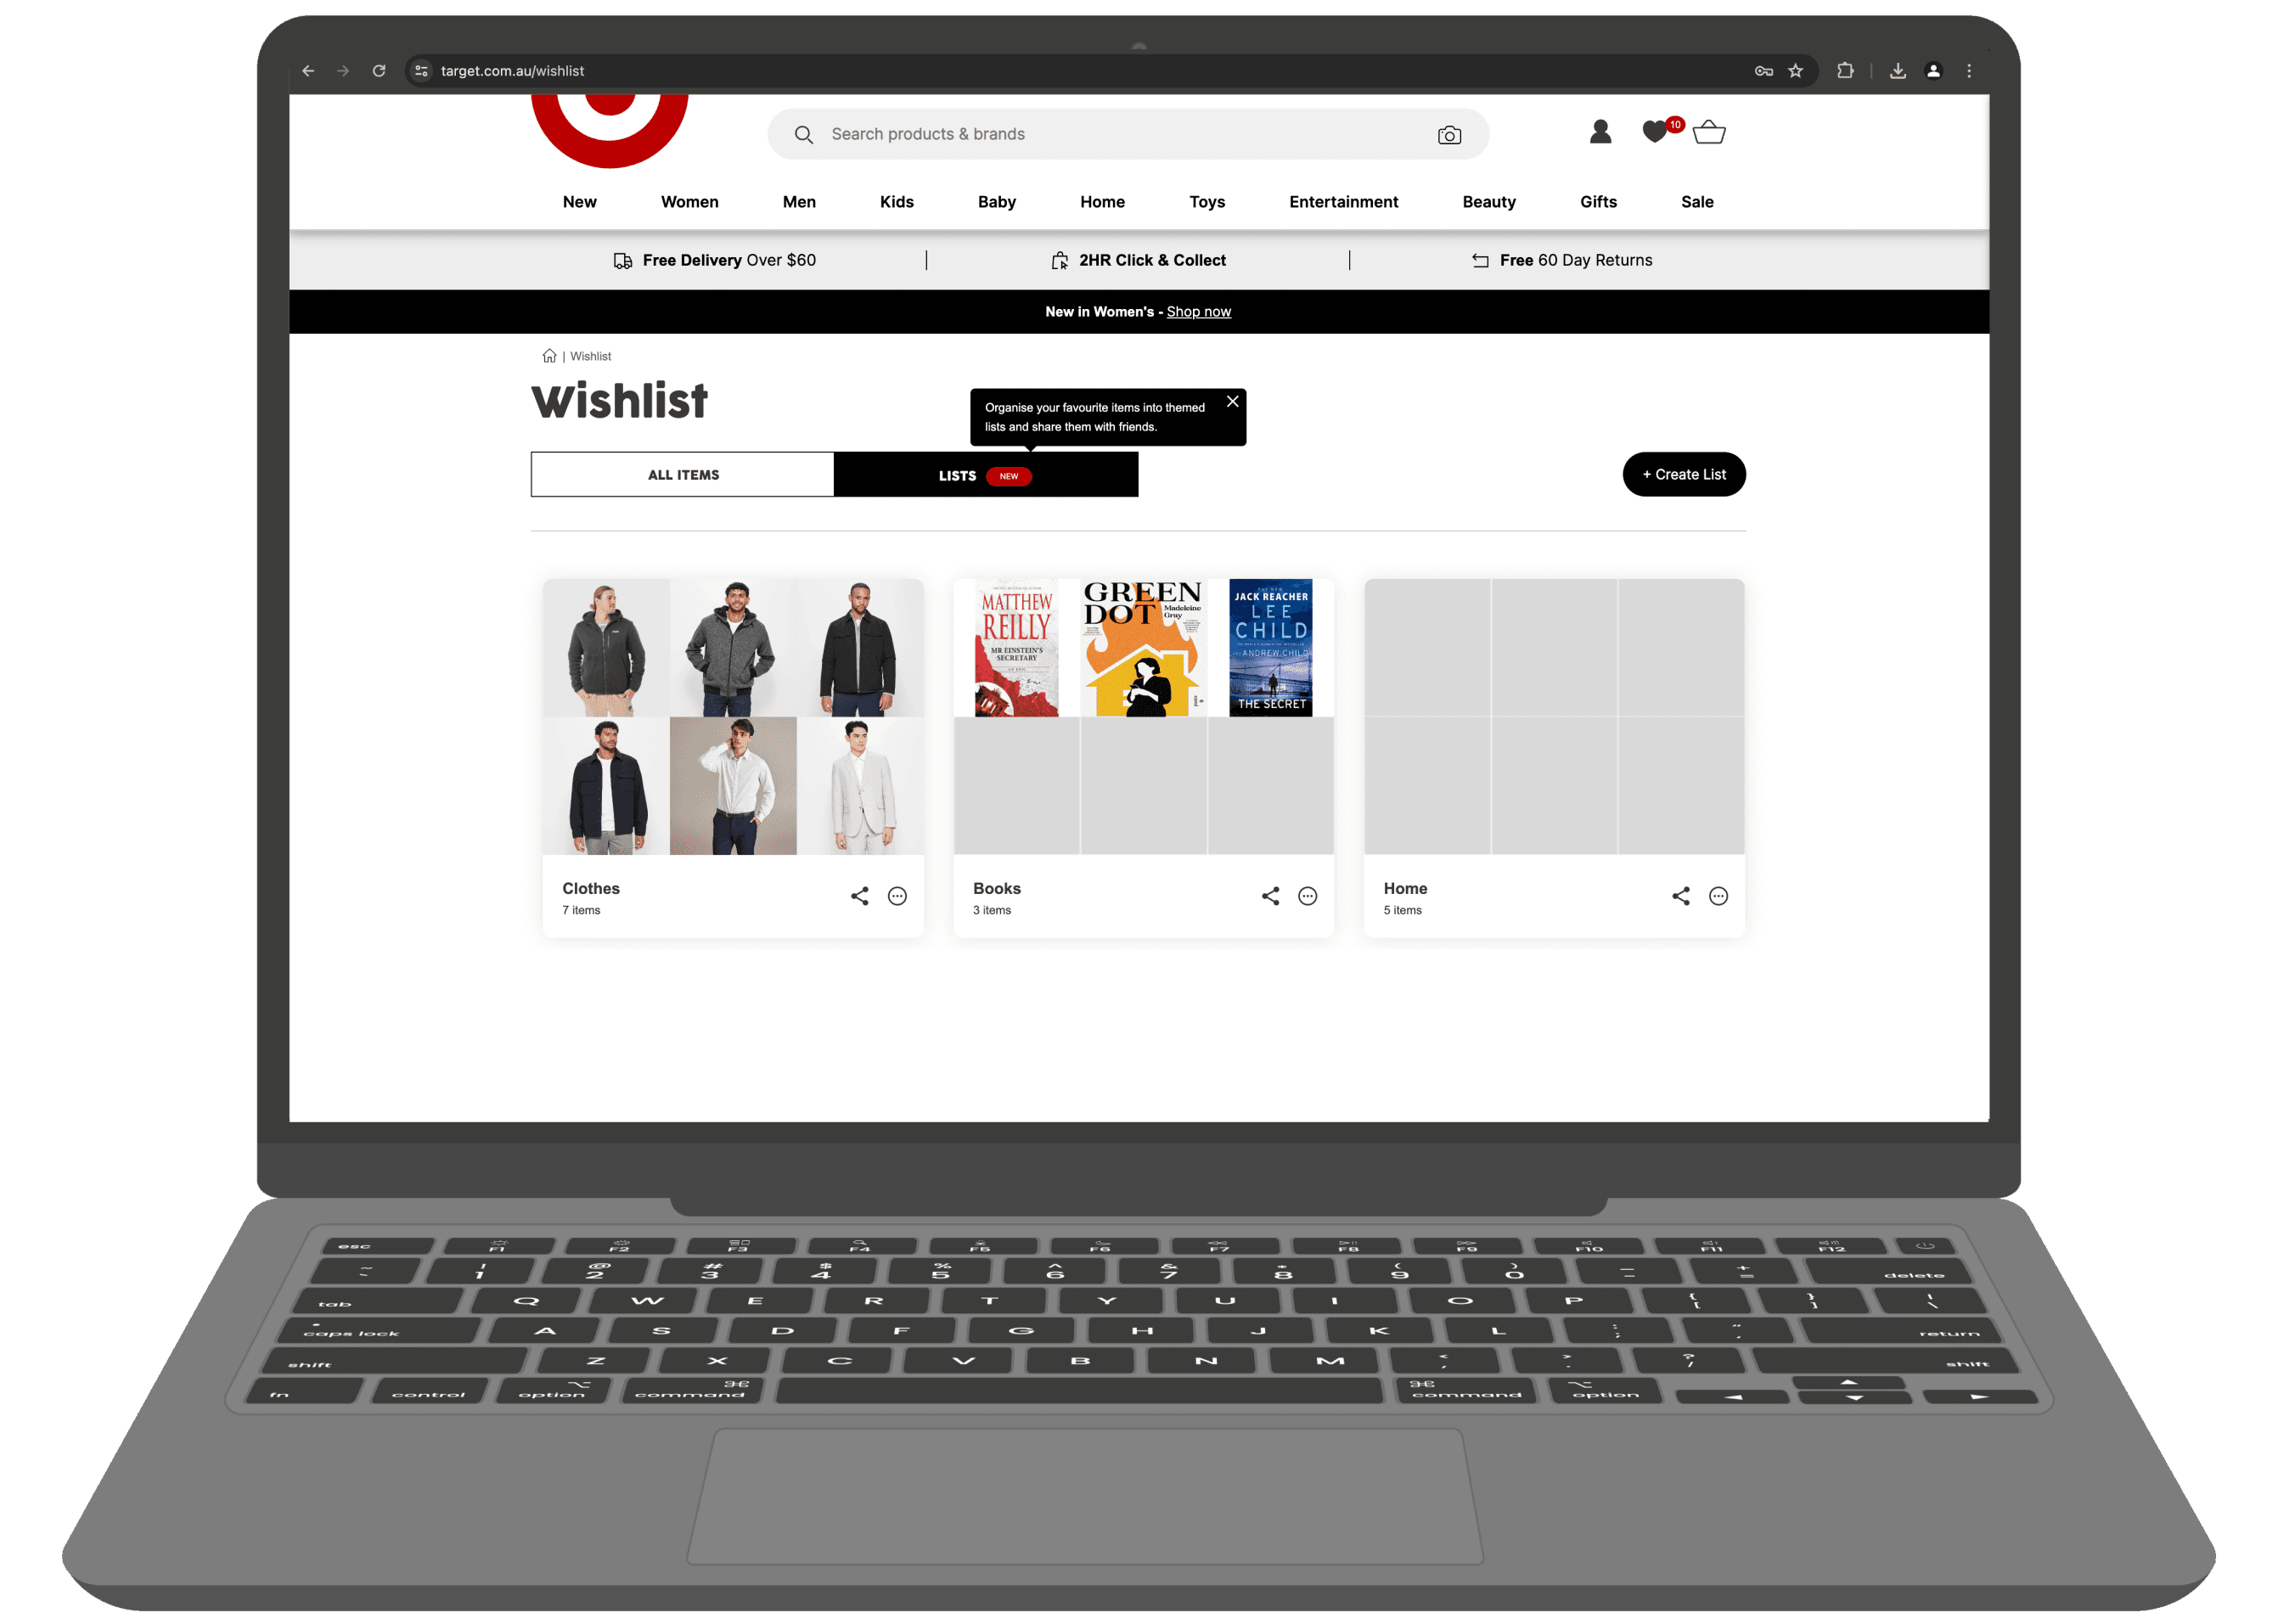The image size is (2278, 1624).
Task: Click the share icon on Home list
Action: [x=1680, y=896]
